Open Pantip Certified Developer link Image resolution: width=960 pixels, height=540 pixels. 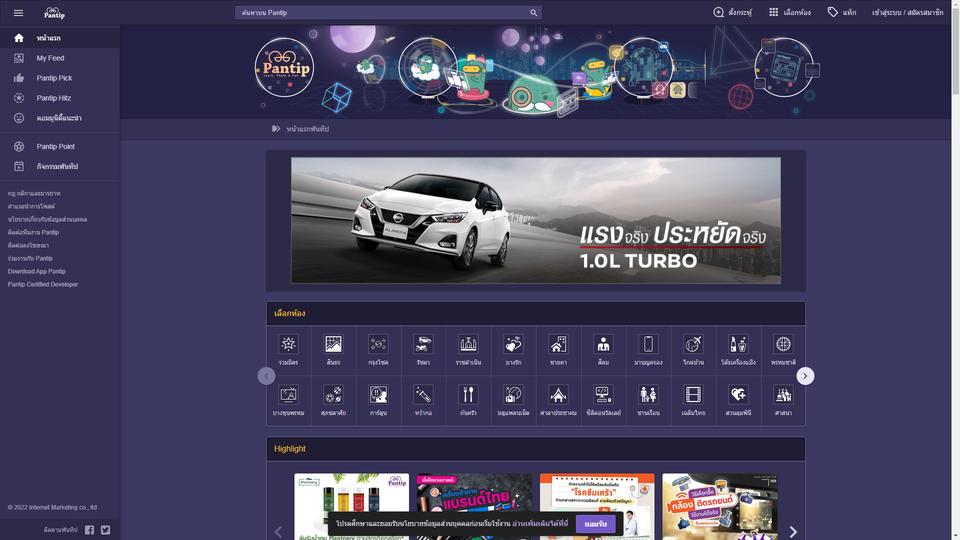click(43, 284)
